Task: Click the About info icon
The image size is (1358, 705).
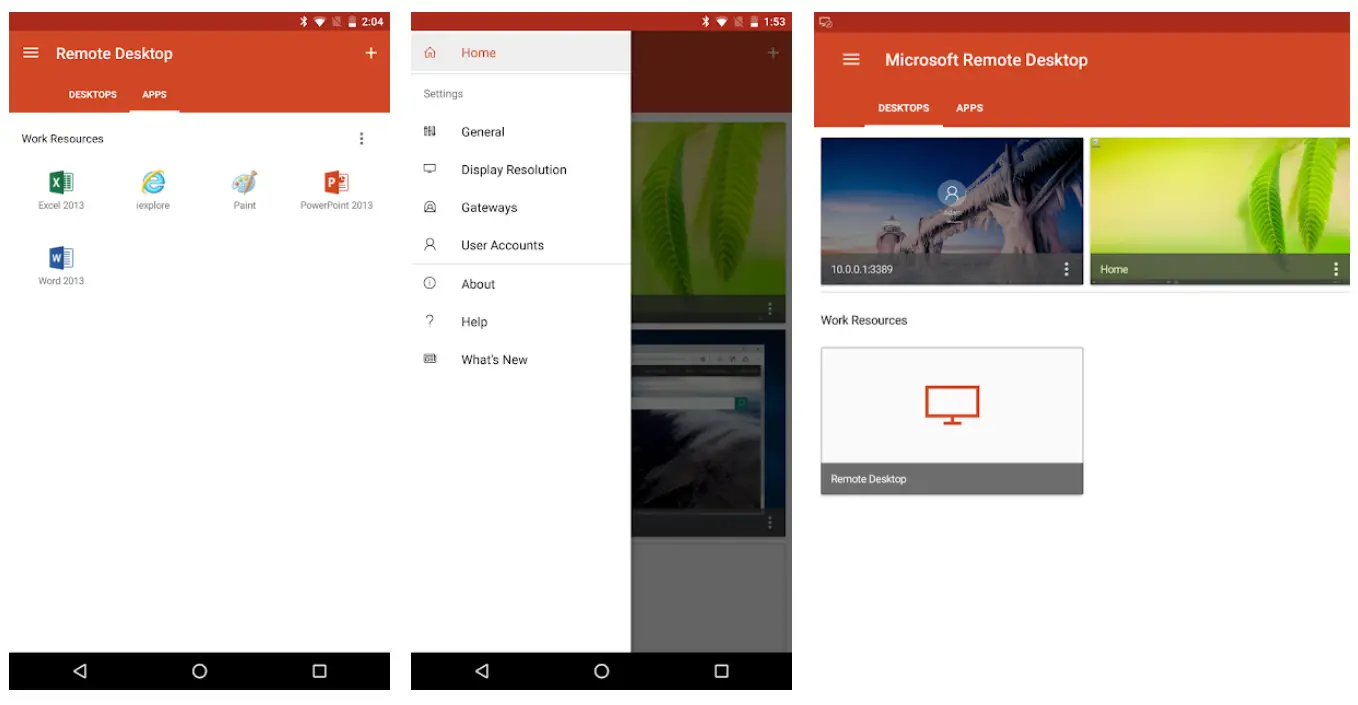Action: point(430,283)
